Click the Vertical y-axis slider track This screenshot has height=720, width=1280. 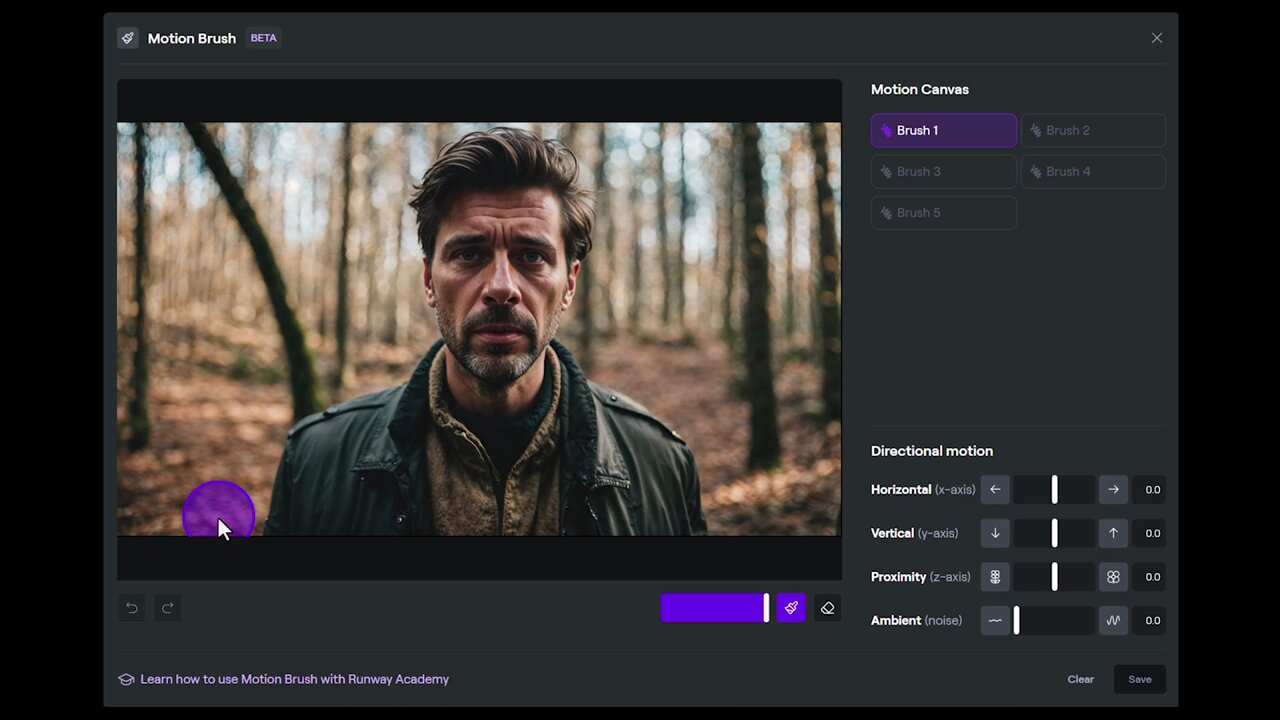[1054, 533]
